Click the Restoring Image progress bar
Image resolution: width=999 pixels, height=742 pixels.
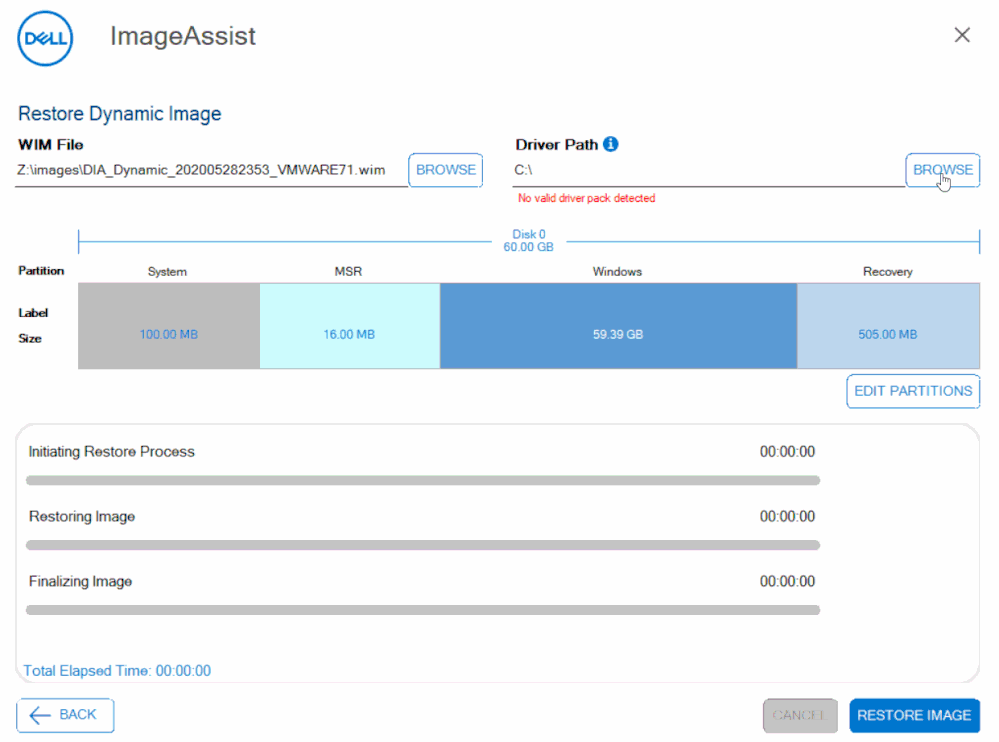click(x=423, y=545)
